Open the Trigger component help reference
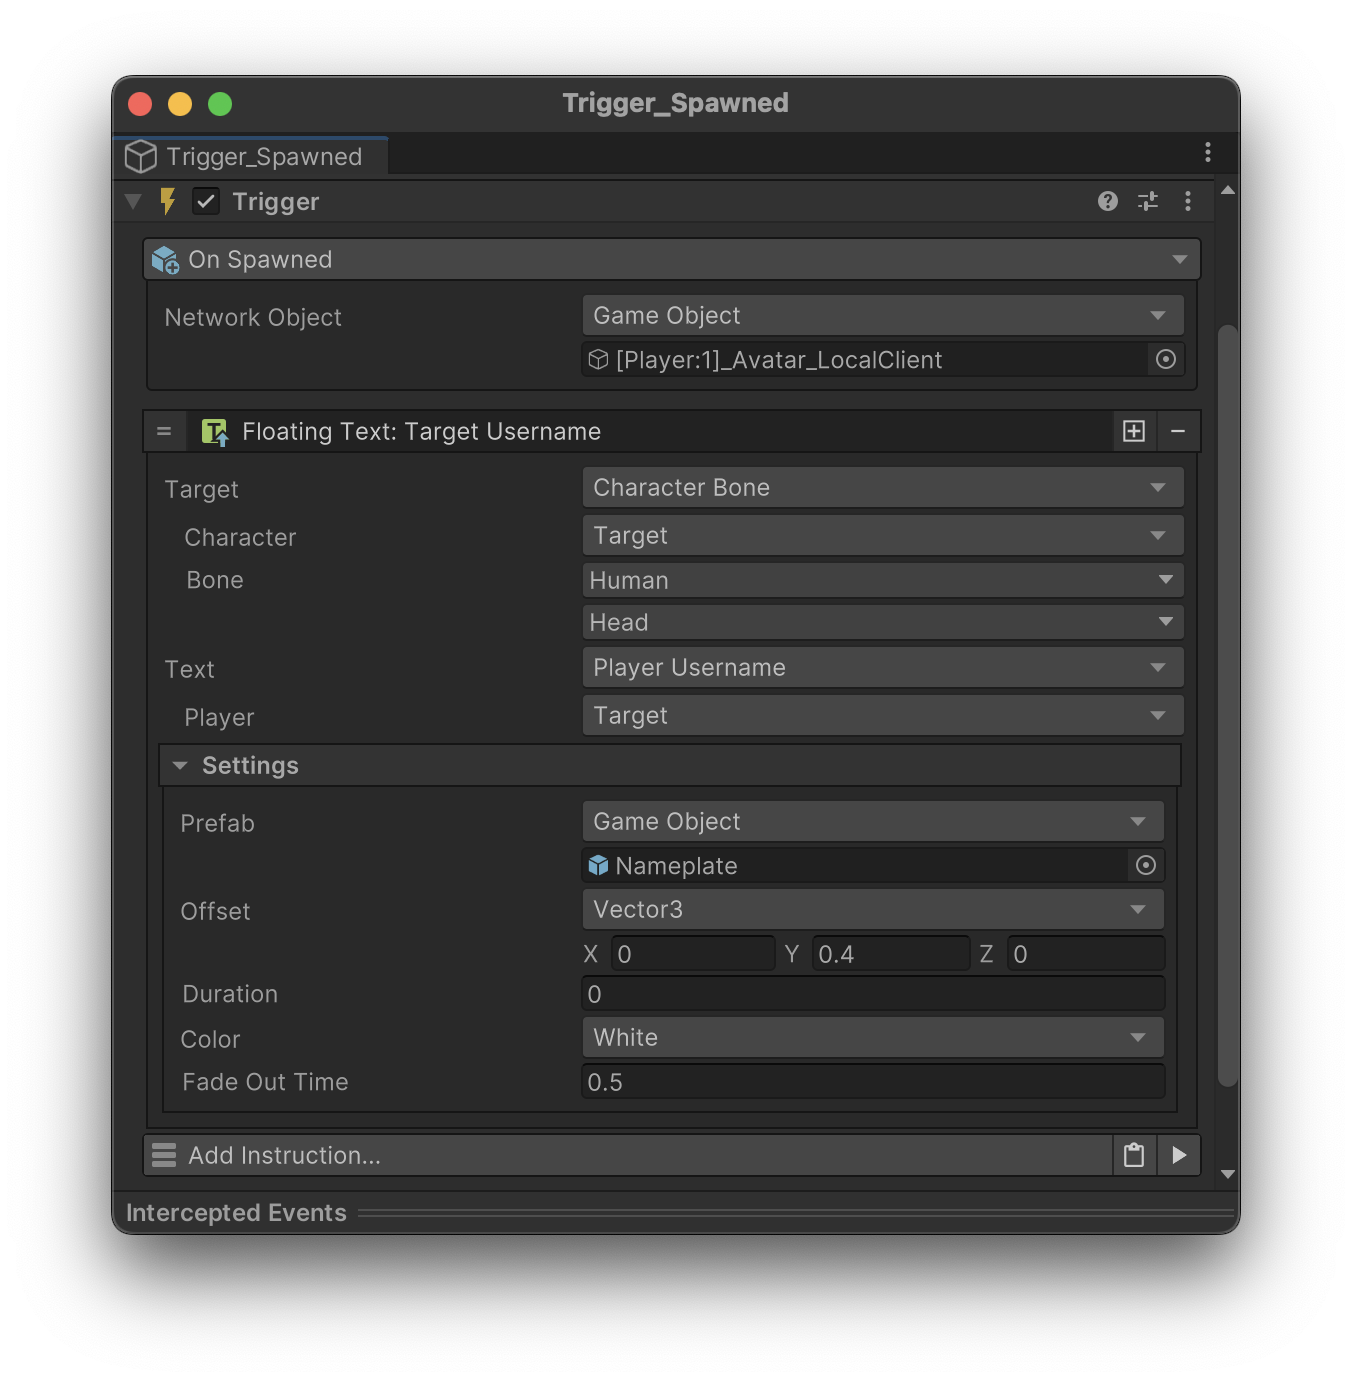 click(1107, 201)
